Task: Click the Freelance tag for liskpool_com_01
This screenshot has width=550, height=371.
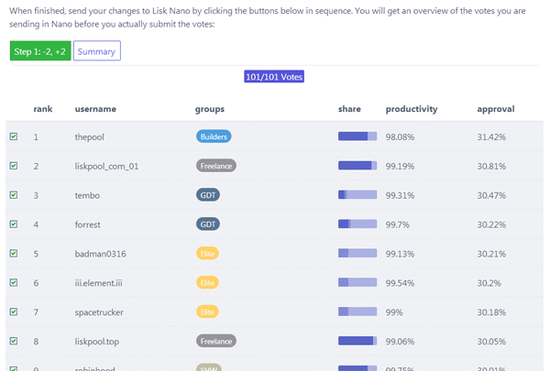Action: click(x=216, y=166)
